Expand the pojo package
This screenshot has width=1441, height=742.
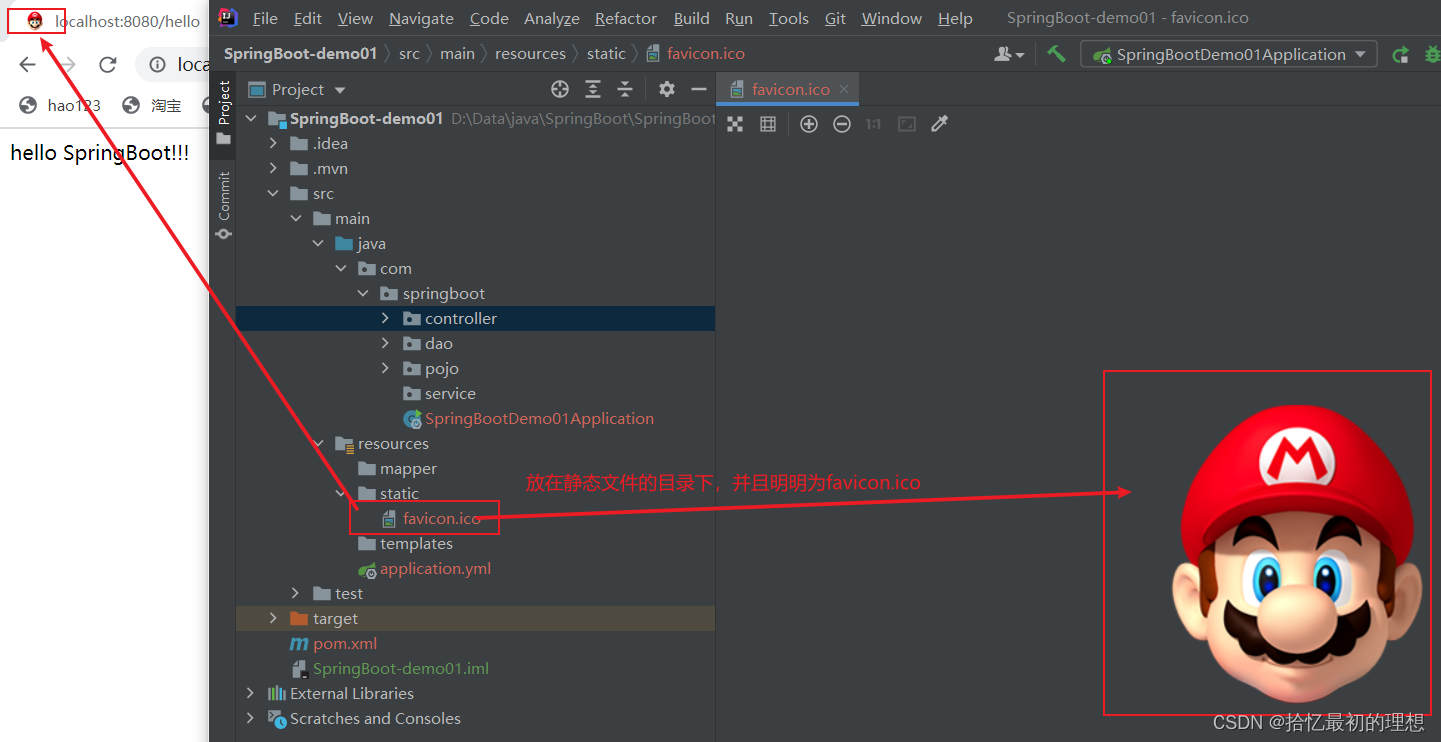click(x=386, y=369)
